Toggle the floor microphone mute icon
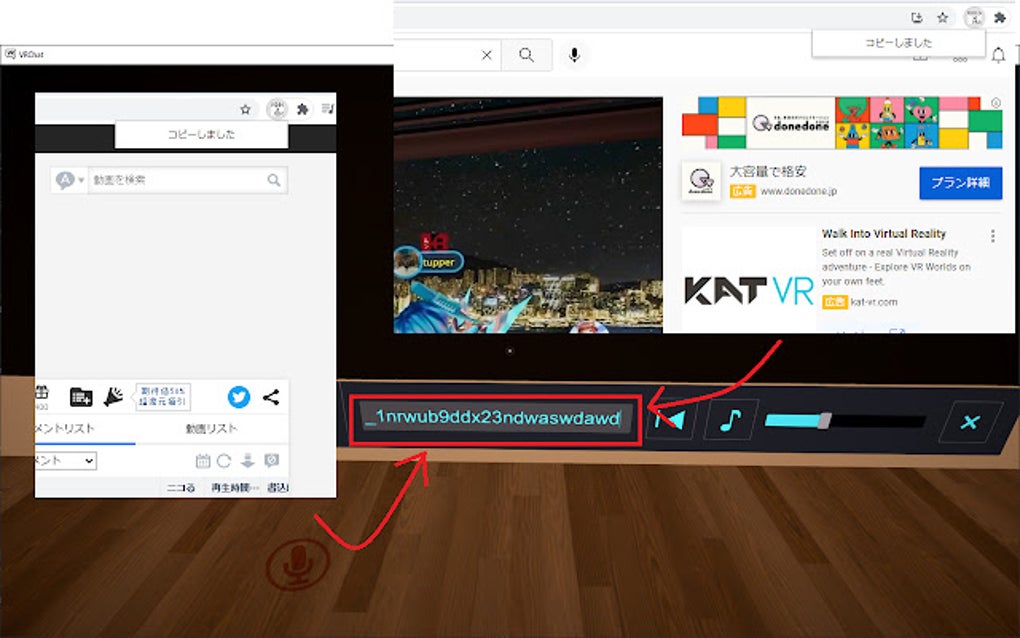The width and height of the screenshot is (1020, 638). pyautogui.click(x=295, y=562)
